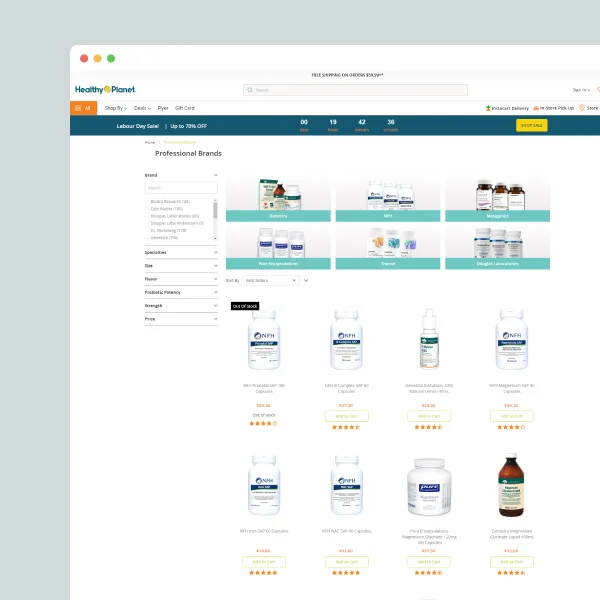Click the star rating under NFH Iron SAP

263,573
